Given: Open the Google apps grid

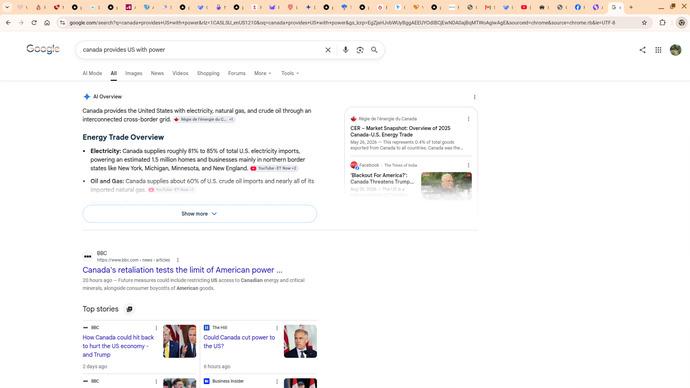Looking at the screenshot, I should (x=658, y=50).
